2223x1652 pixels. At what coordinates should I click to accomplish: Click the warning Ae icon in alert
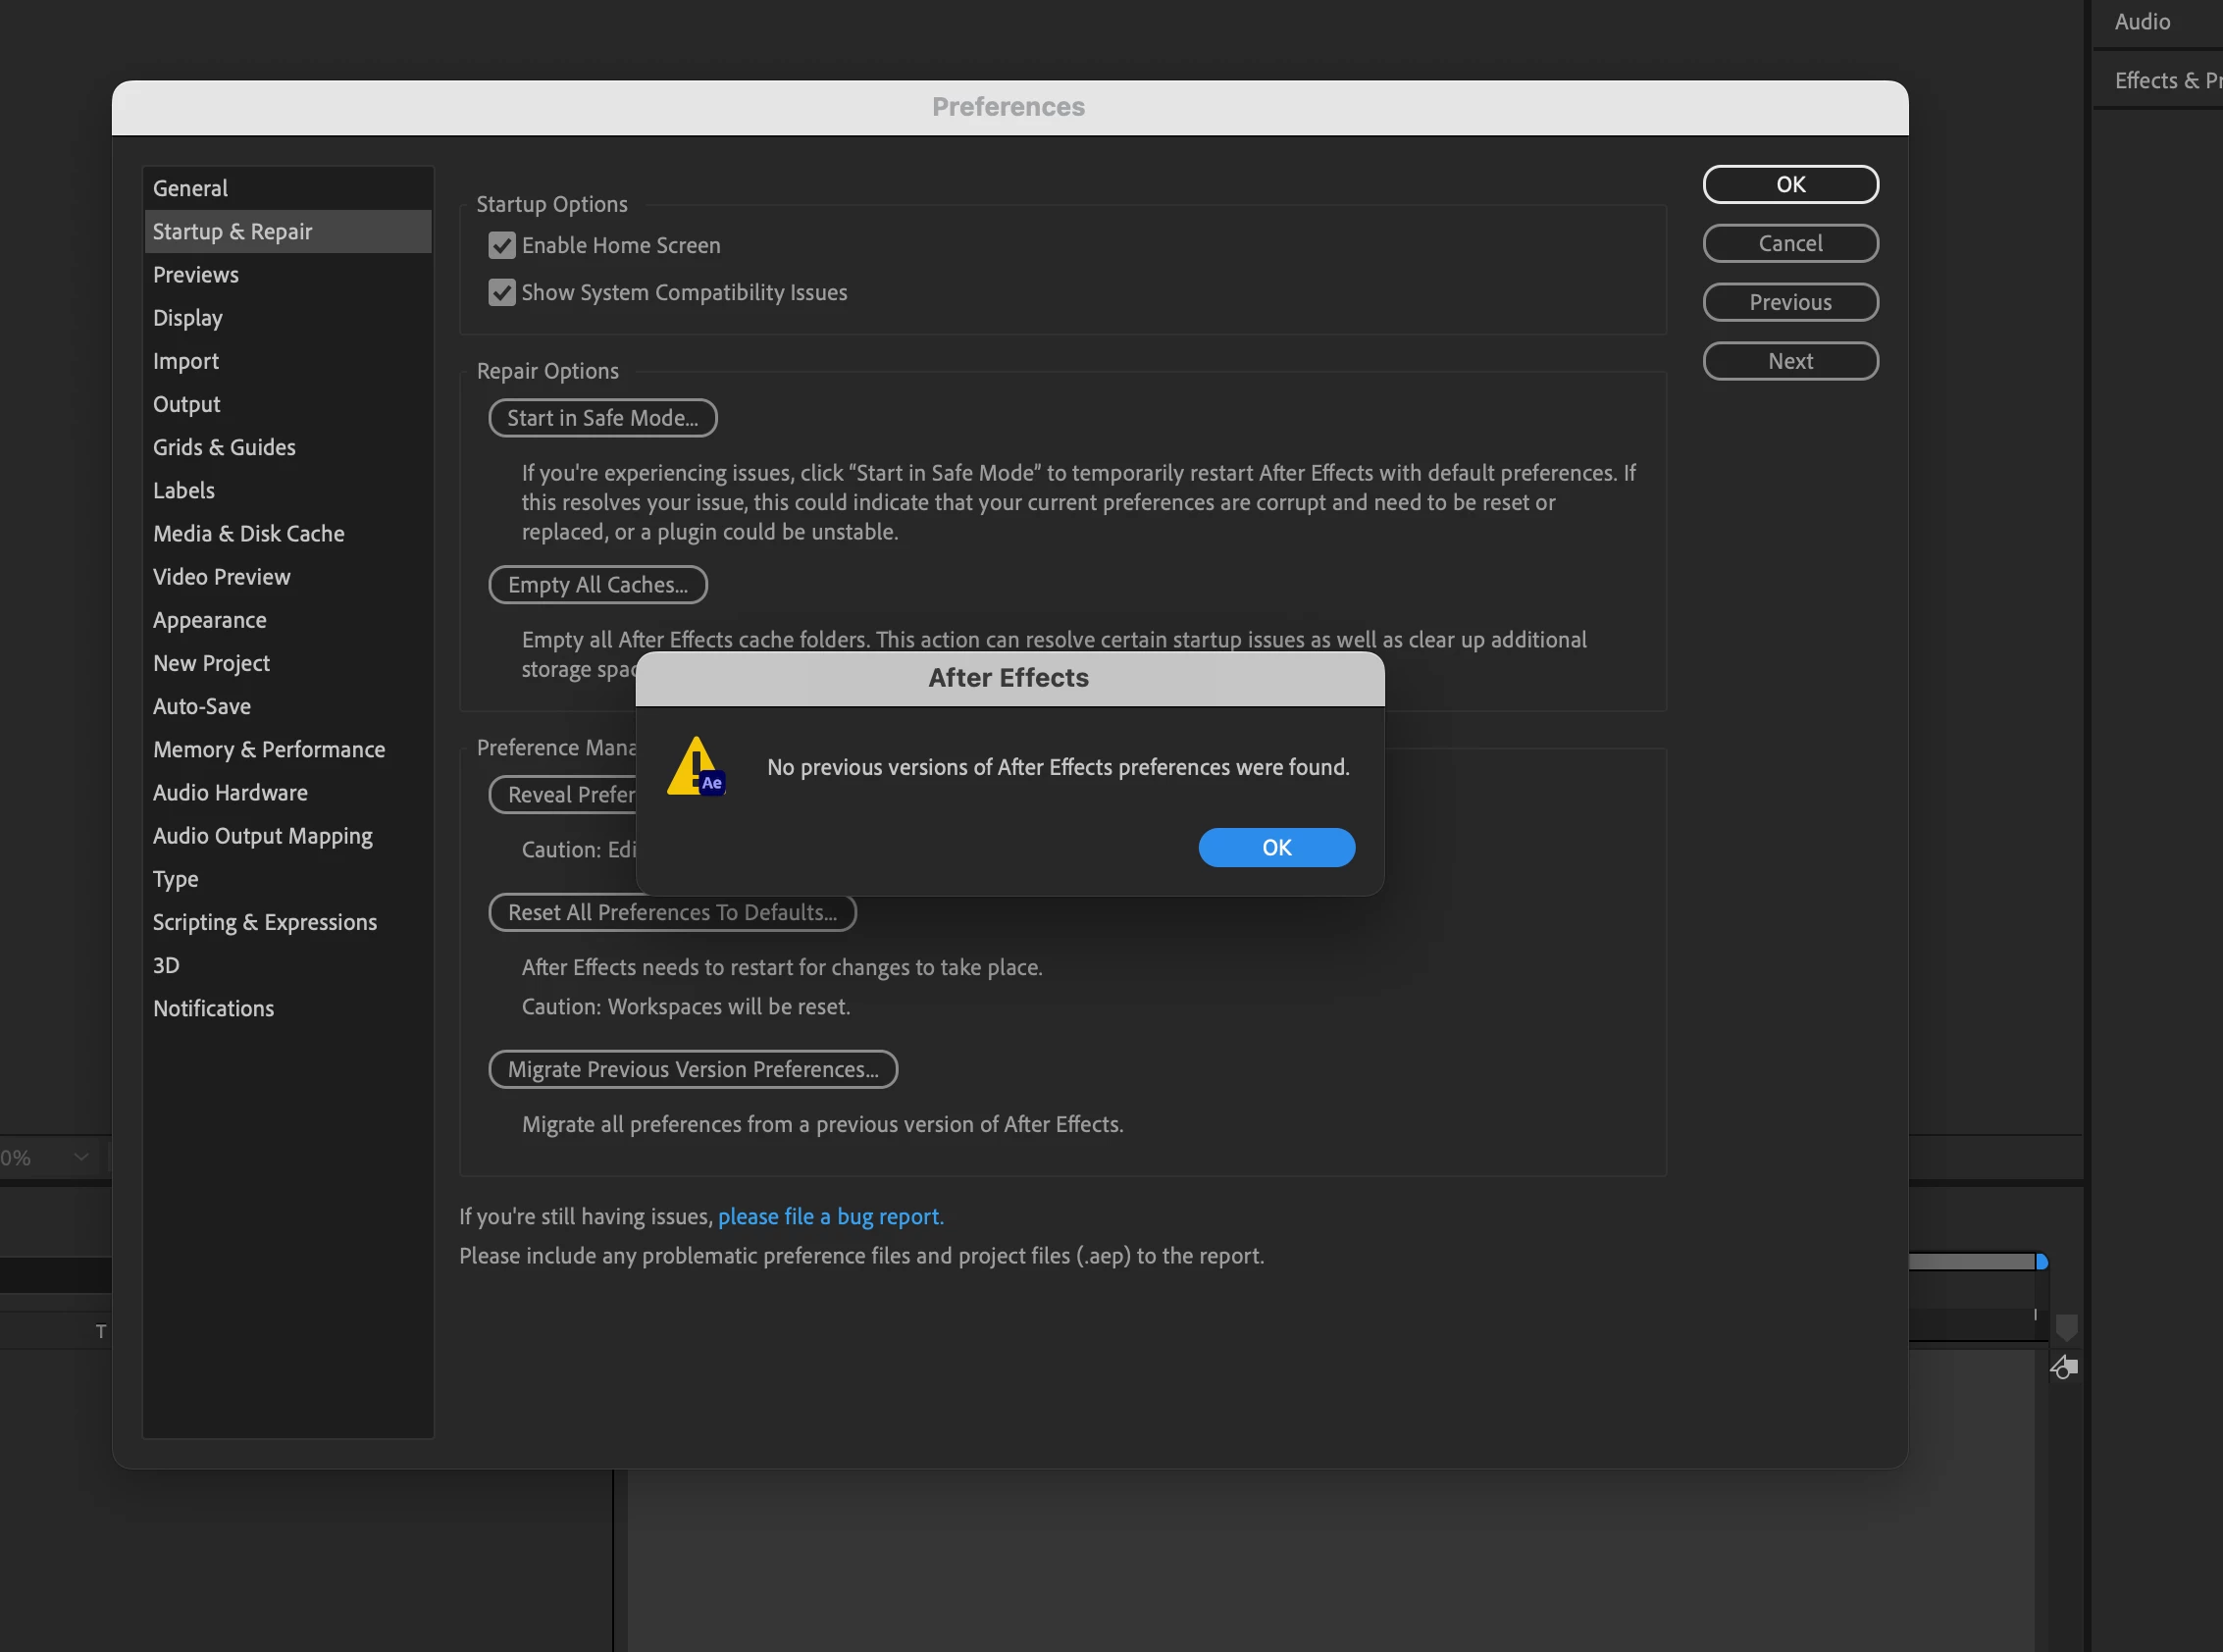pyautogui.click(x=696, y=767)
